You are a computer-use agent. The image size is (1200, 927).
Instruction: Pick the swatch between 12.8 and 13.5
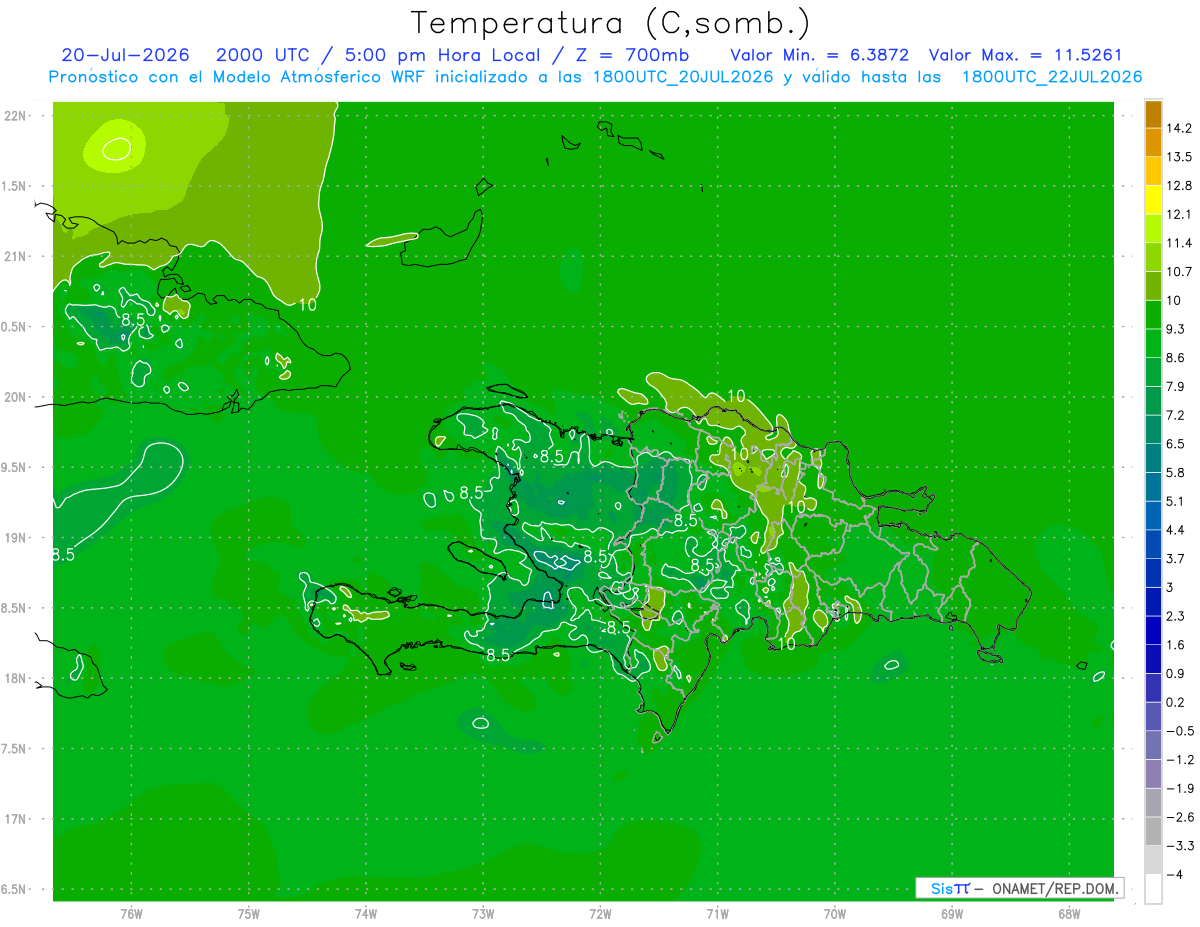point(1154,171)
